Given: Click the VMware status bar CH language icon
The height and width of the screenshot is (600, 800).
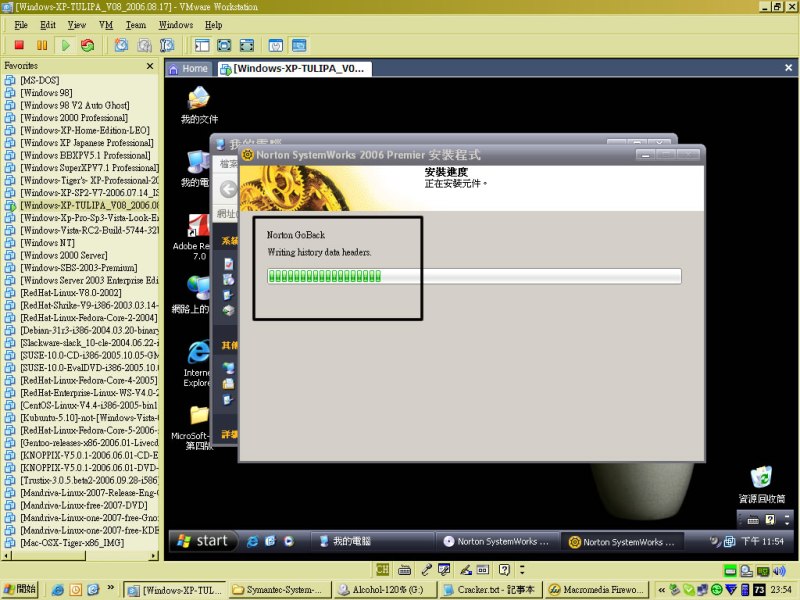Looking at the screenshot, I should 382,569.
